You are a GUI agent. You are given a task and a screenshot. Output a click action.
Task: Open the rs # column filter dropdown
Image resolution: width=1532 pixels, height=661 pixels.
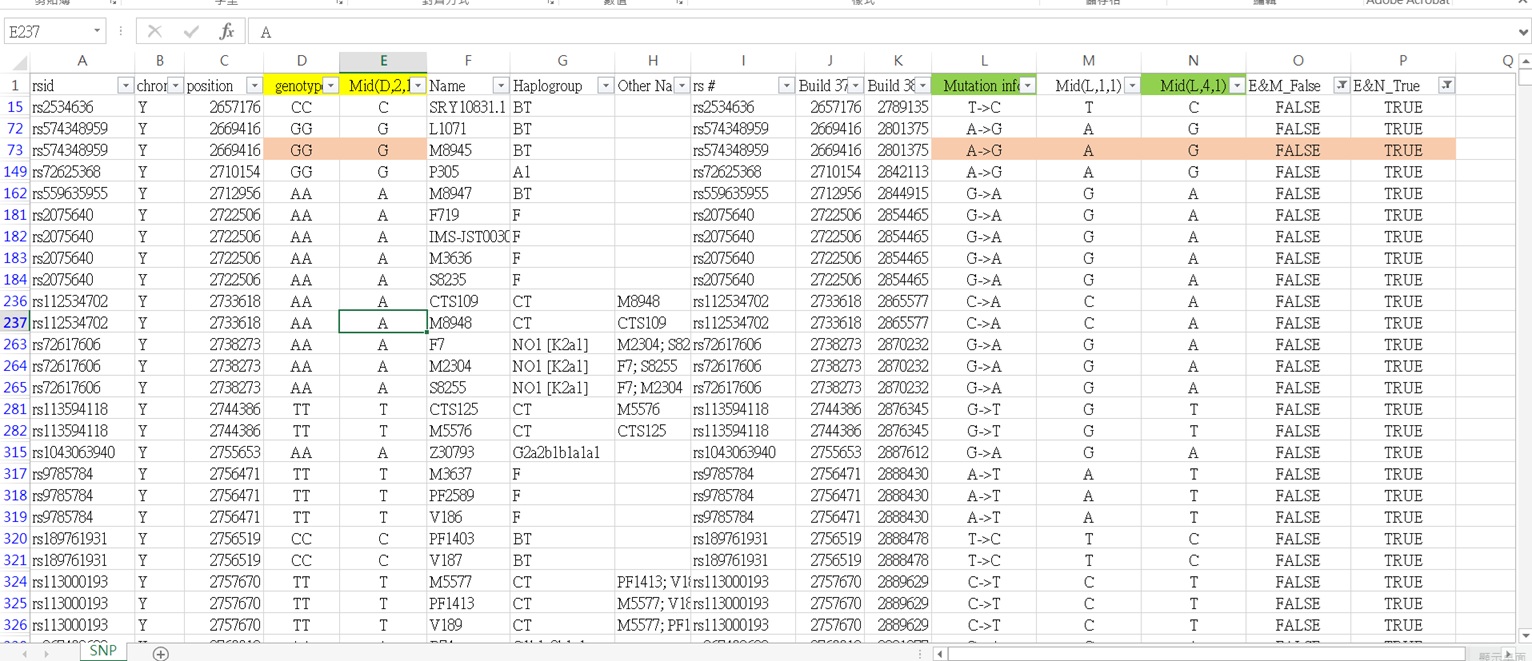pos(786,86)
